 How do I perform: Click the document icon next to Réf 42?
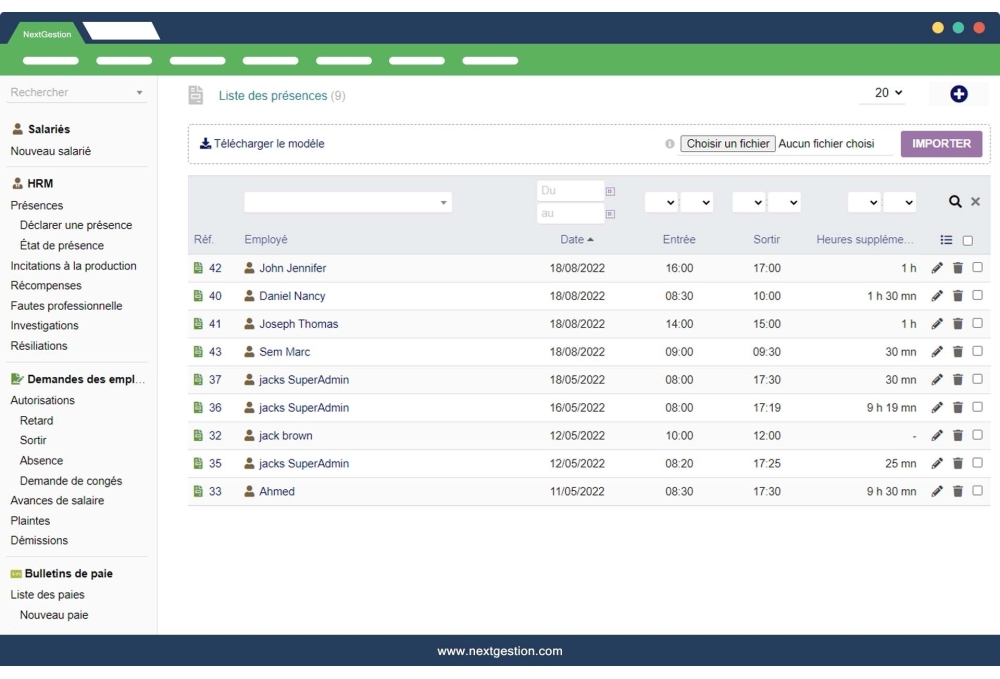coord(198,268)
